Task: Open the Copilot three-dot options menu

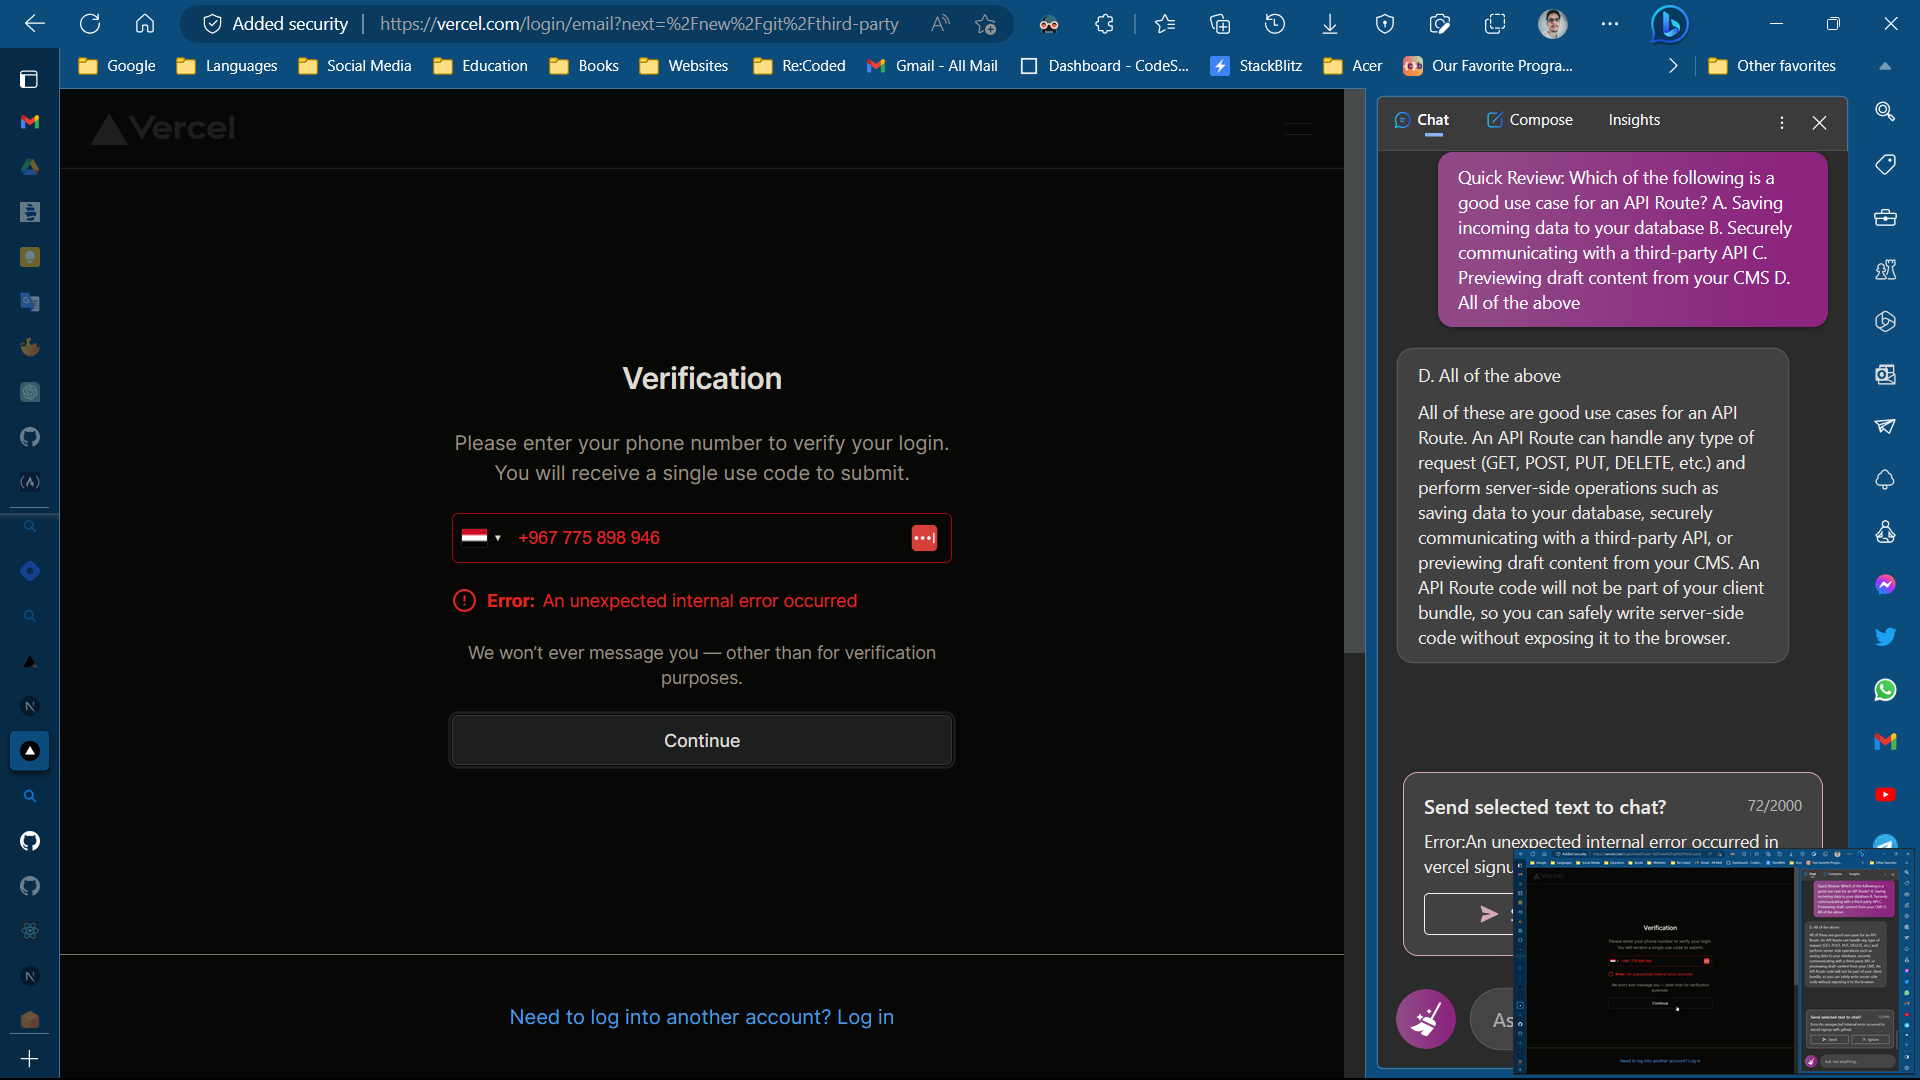Action: point(1781,122)
